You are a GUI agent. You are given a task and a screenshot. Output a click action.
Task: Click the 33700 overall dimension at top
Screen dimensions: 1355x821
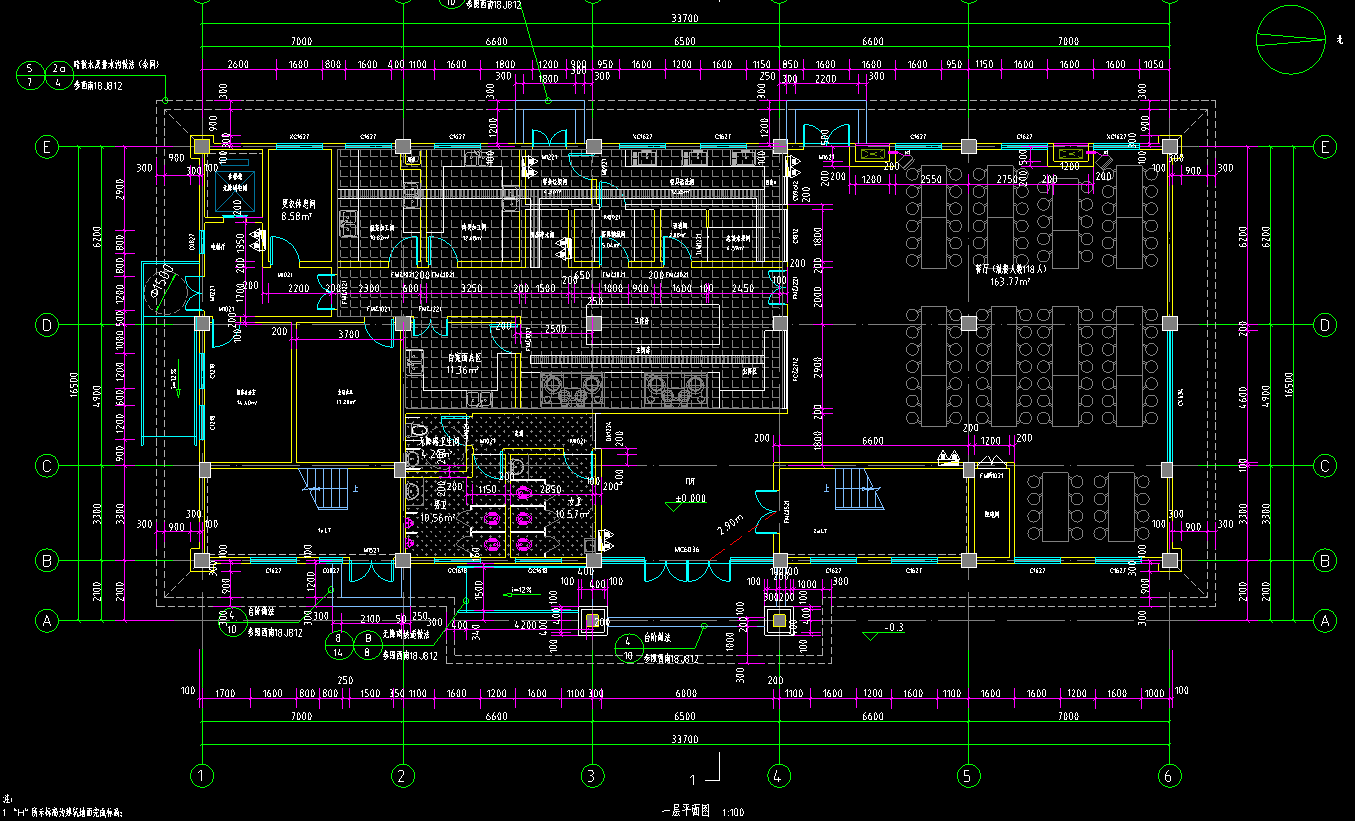click(x=685, y=19)
